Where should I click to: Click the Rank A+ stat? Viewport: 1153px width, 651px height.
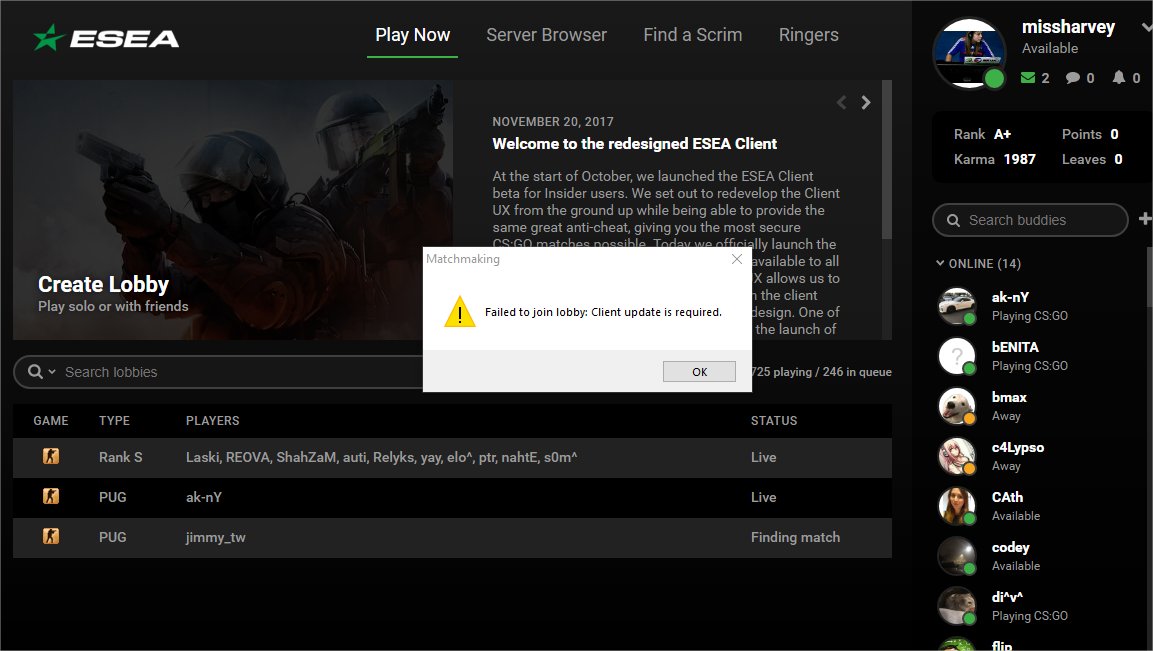click(x=982, y=134)
